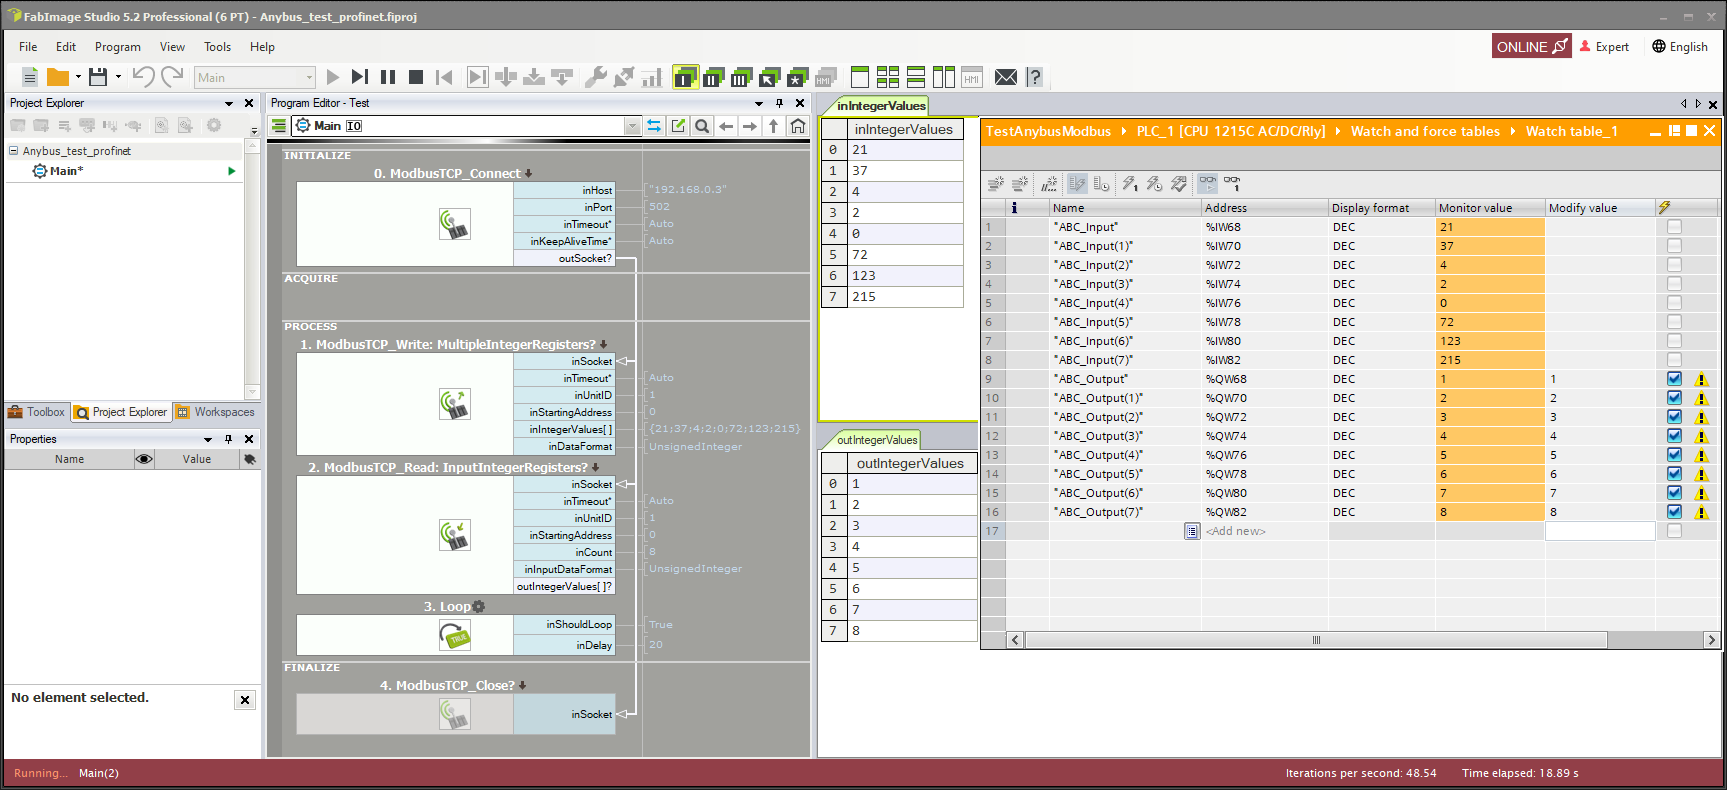Click Modify once lightning icon in watch table

coord(1130,184)
